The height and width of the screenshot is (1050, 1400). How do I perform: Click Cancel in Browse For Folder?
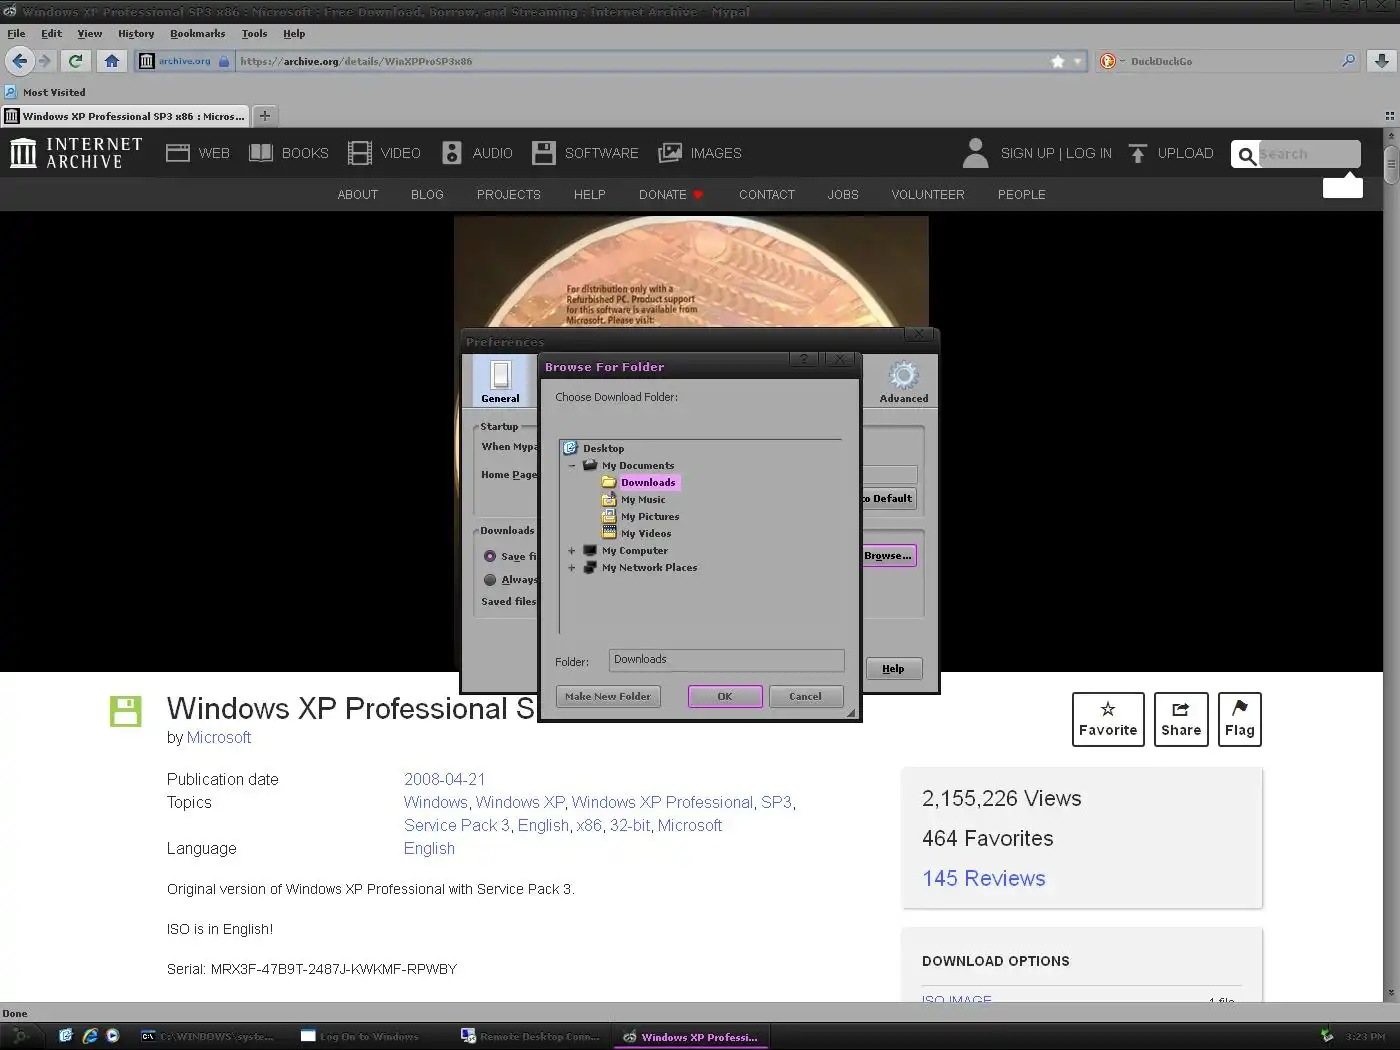click(805, 696)
